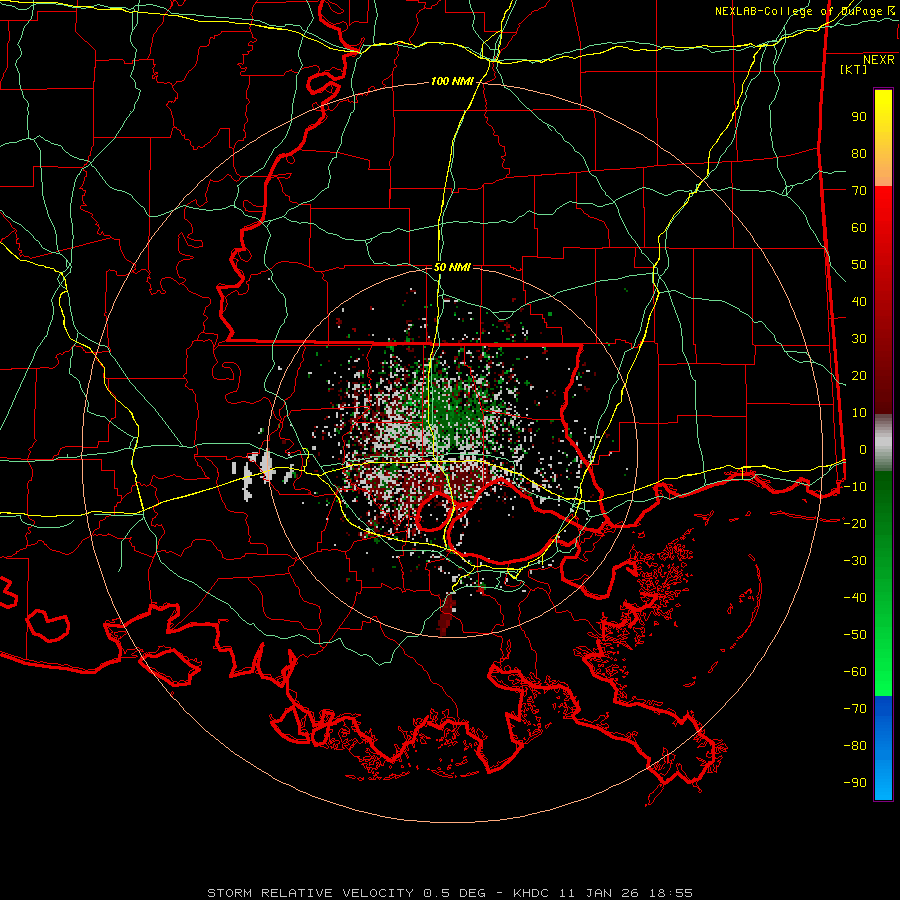This screenshot has width=900, height=900.
Task: Click the gray zero-velocity segment of the color bar
Action: coord(883,442)
